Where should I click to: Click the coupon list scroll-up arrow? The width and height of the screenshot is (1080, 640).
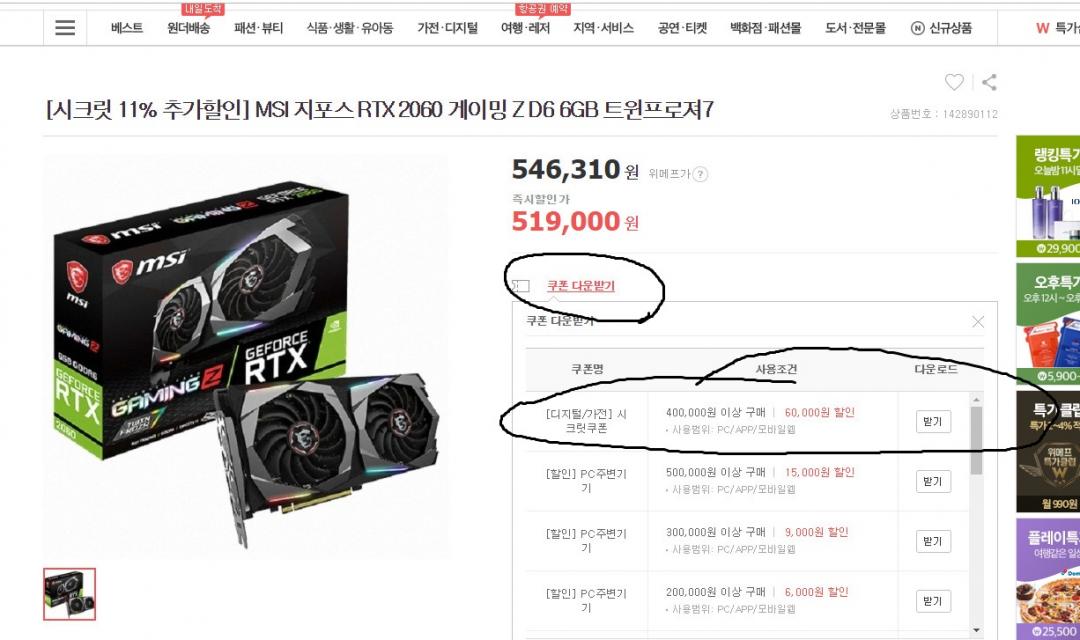click(x=976, y=400)
